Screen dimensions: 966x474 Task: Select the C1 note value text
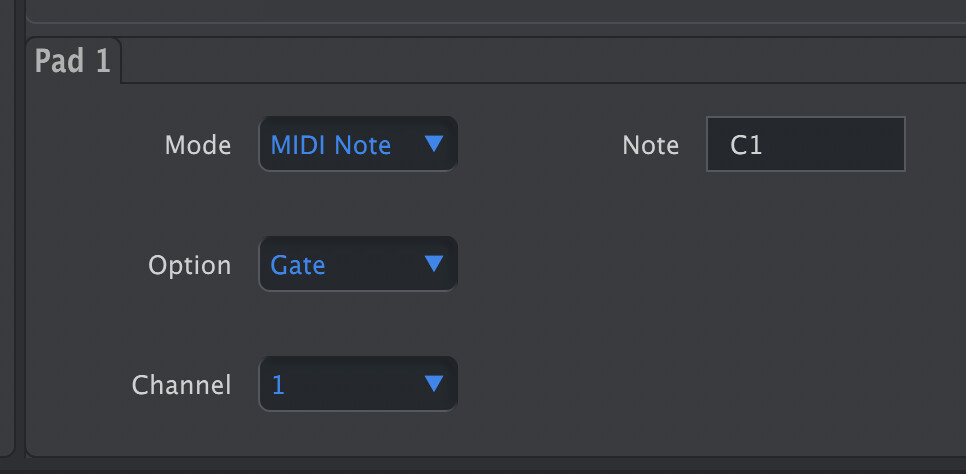tap(746, 146)
